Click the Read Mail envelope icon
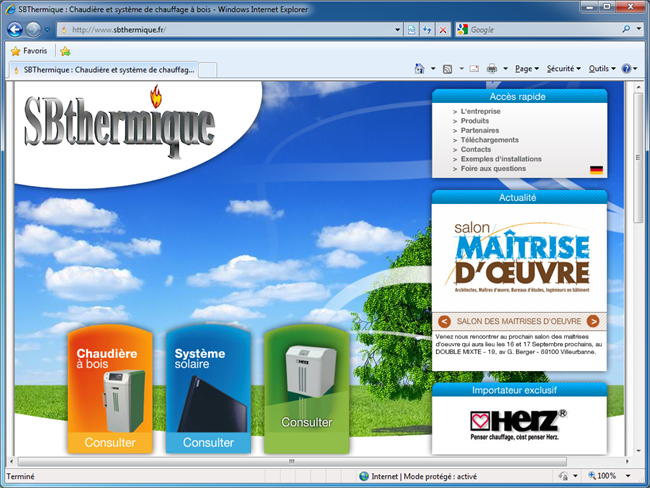This screenshot has width=650, height=488. pos(472,69)
